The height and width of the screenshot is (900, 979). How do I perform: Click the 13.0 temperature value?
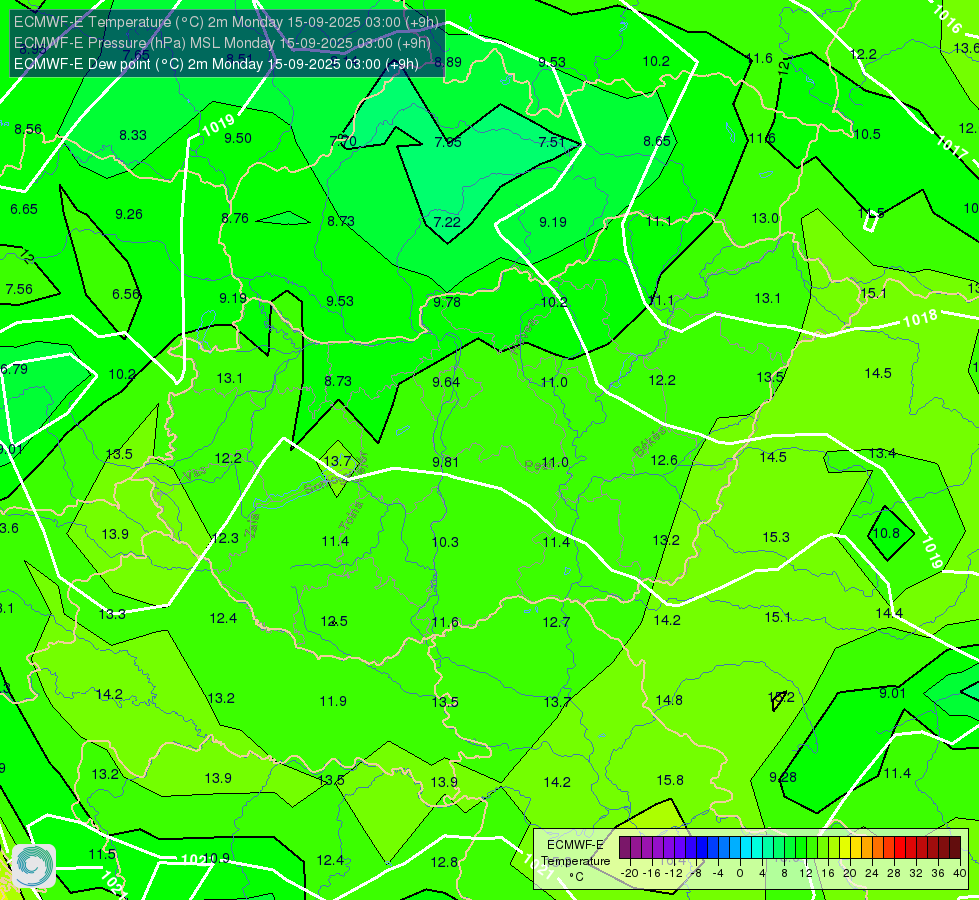(765, 218)
